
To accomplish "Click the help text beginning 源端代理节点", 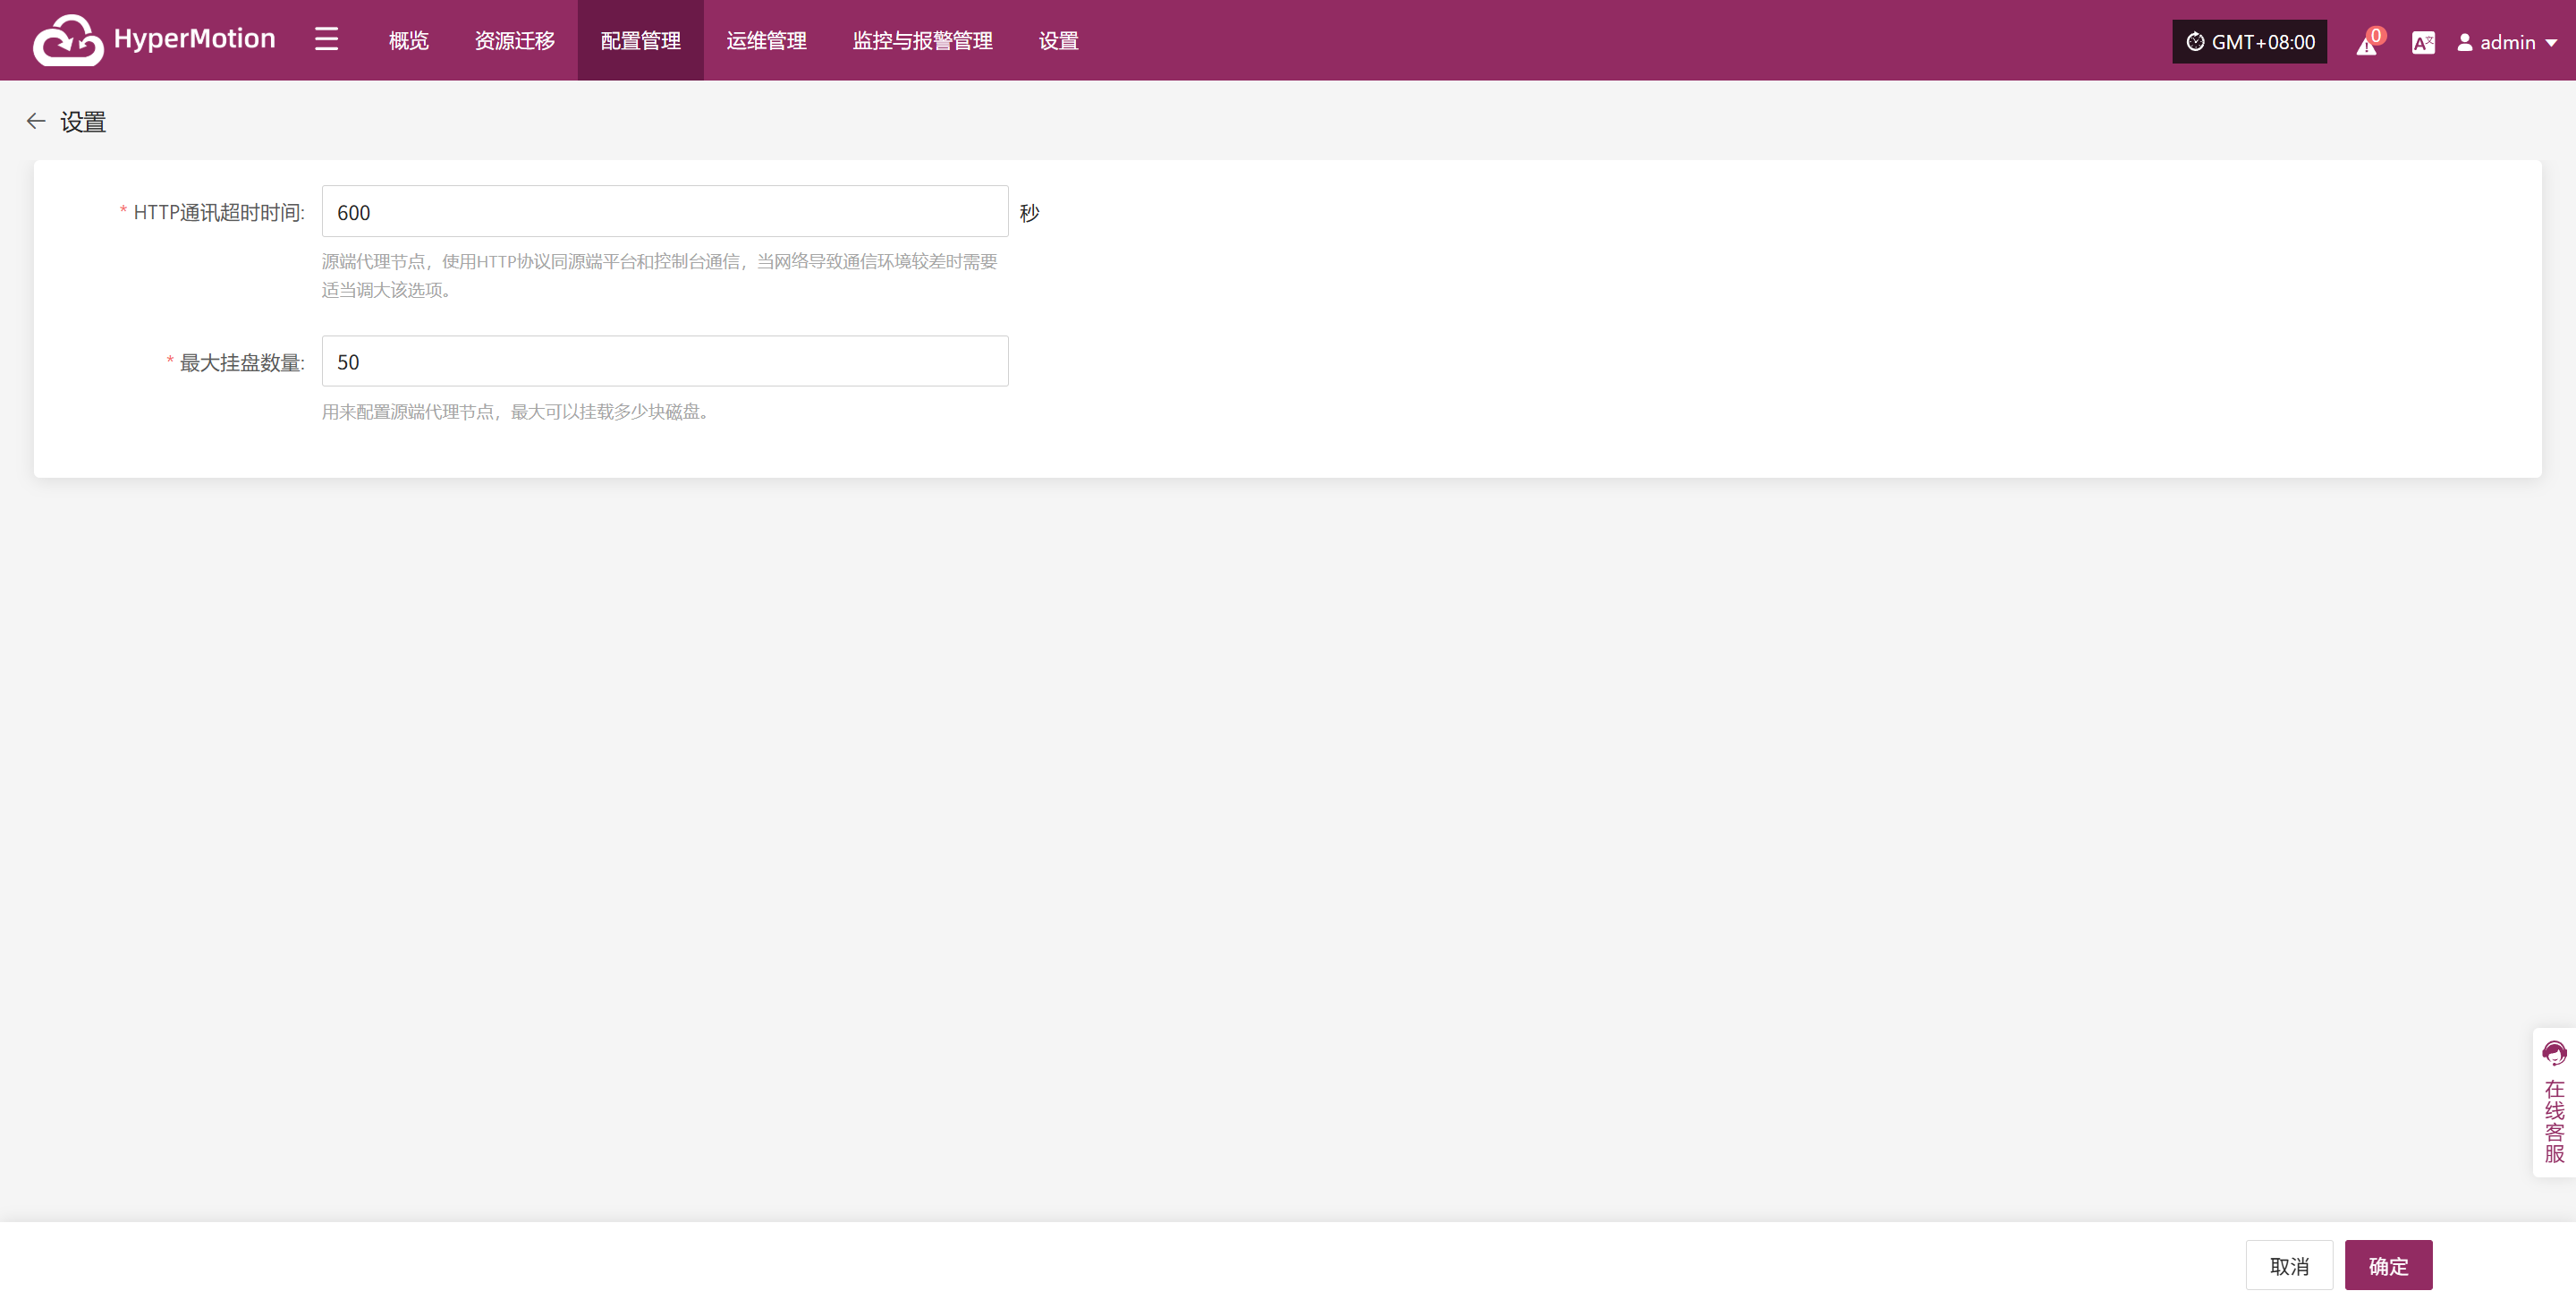I will pyautogui.click(x=659, y=275).
